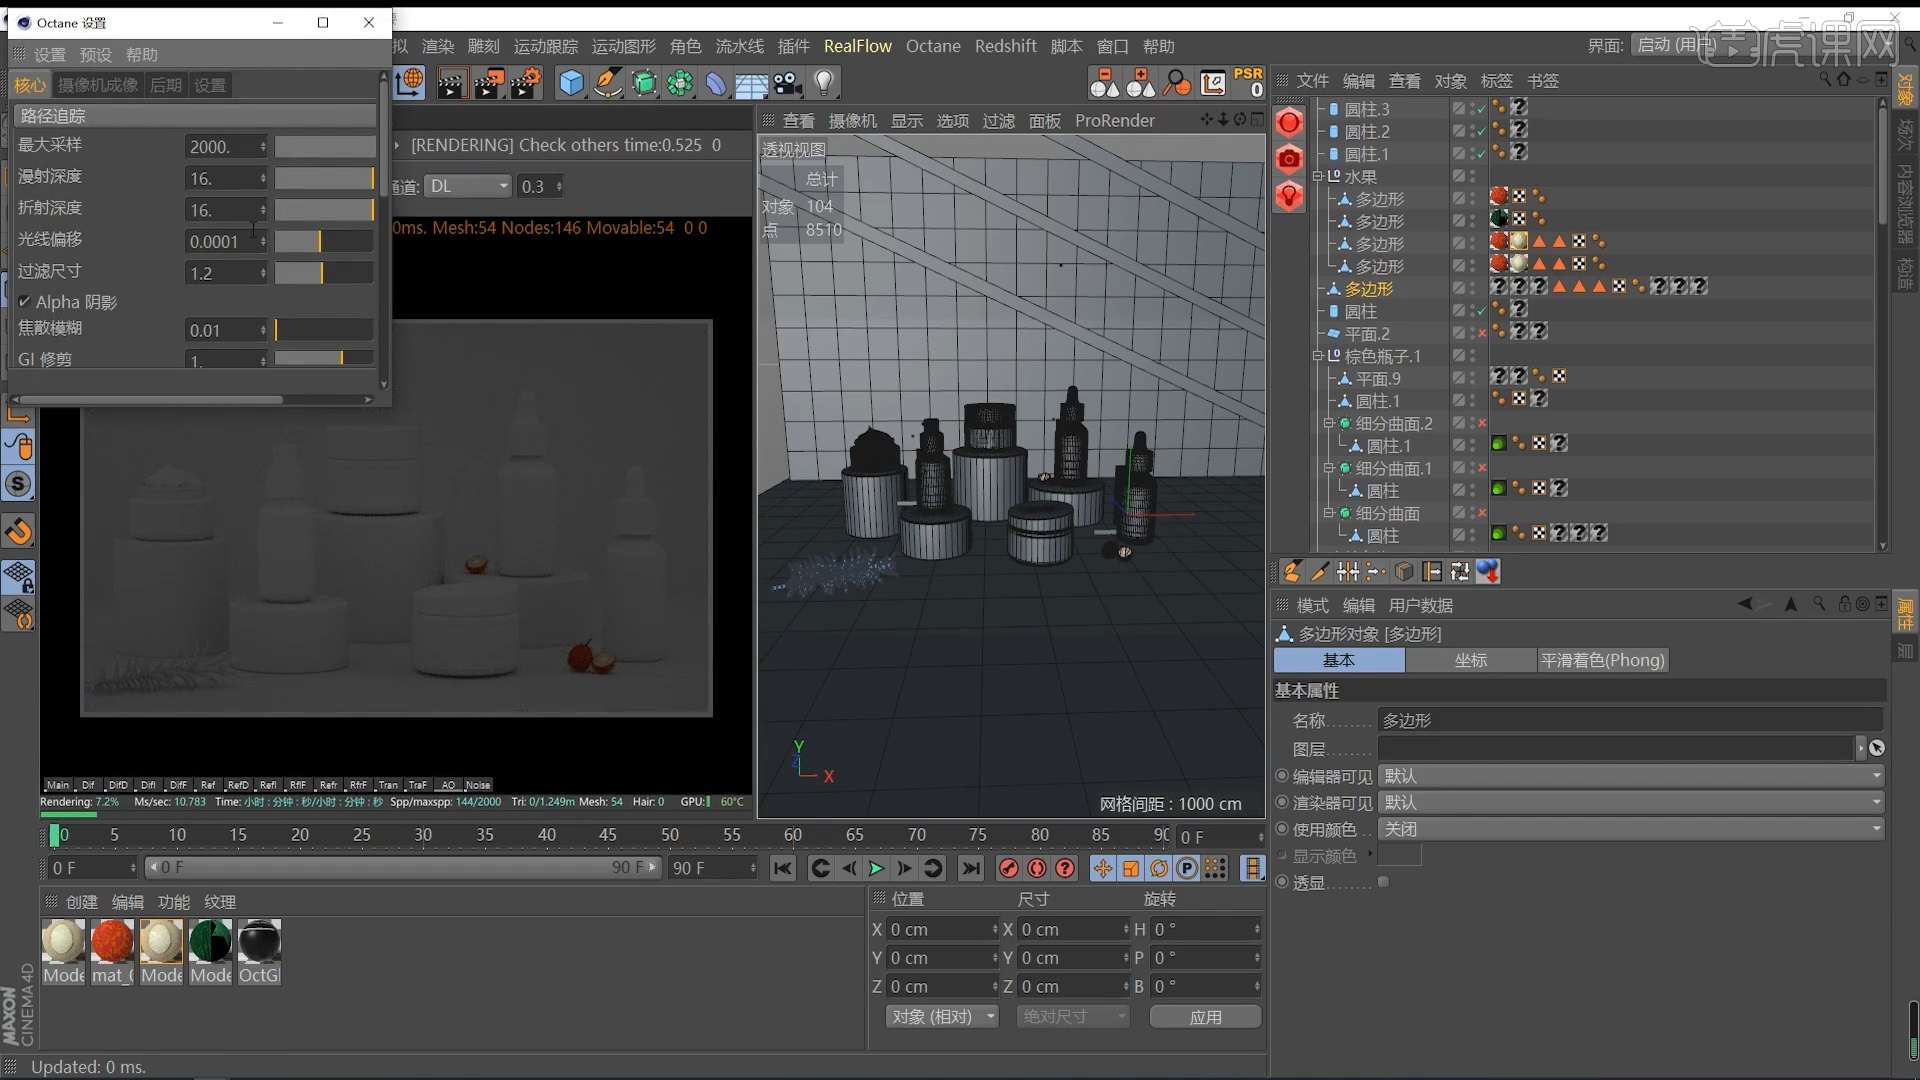
Task: Add an Octane camera from the side palette
Action: click(x=1289, y=159)
